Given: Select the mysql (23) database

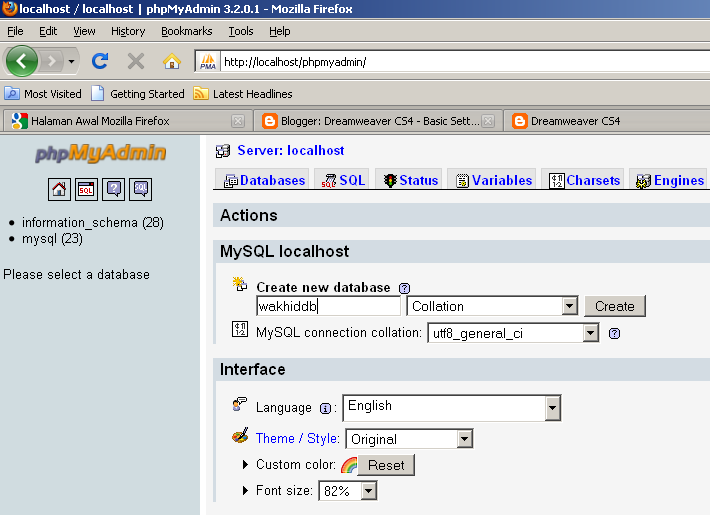Looking at the screenshot, I should pos(53,239).
